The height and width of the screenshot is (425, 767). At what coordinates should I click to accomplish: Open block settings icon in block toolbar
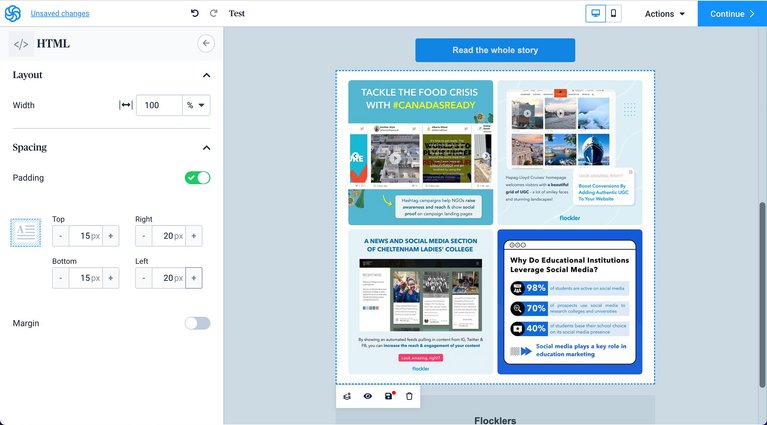(x=347, y=396)
